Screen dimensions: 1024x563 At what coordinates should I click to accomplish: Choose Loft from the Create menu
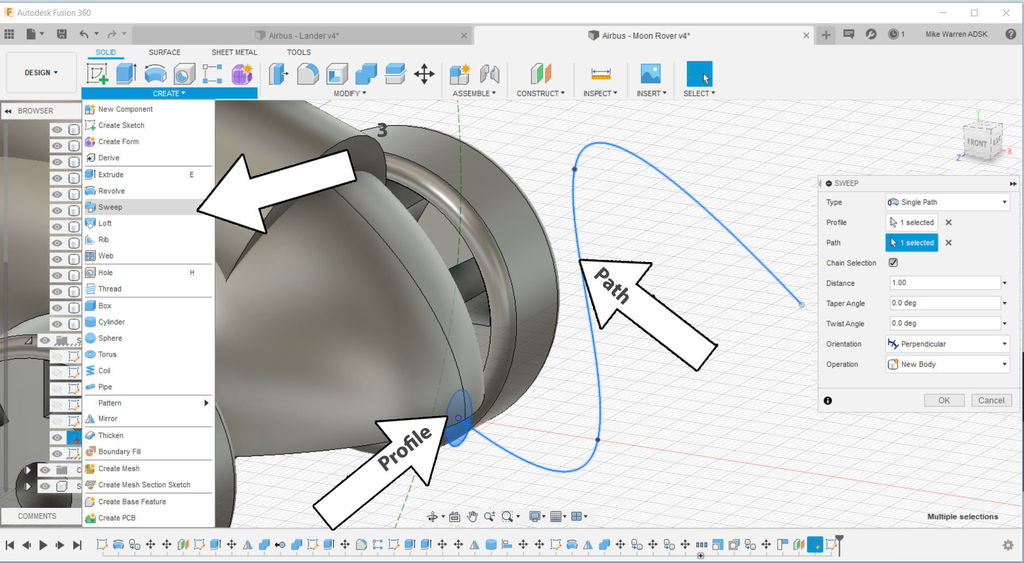(x=148, y=223)
